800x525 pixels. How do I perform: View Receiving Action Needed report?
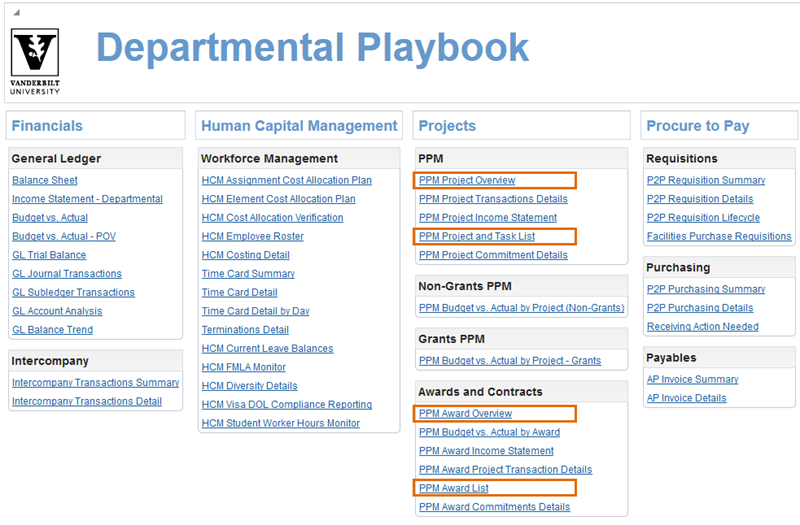pyautogui.click(x=702, y=327)
